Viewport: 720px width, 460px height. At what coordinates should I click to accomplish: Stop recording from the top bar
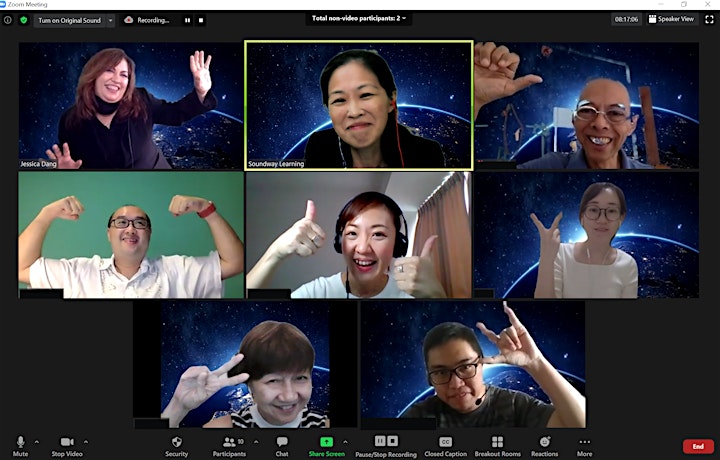point(201,20)
